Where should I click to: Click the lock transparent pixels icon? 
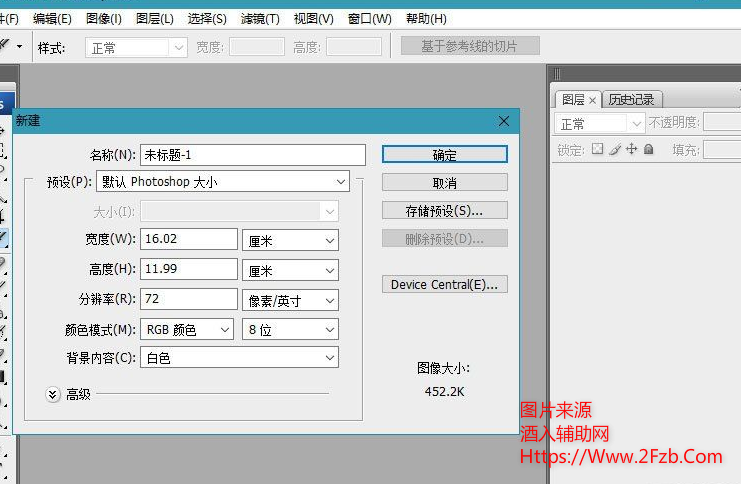click(598, 149)
